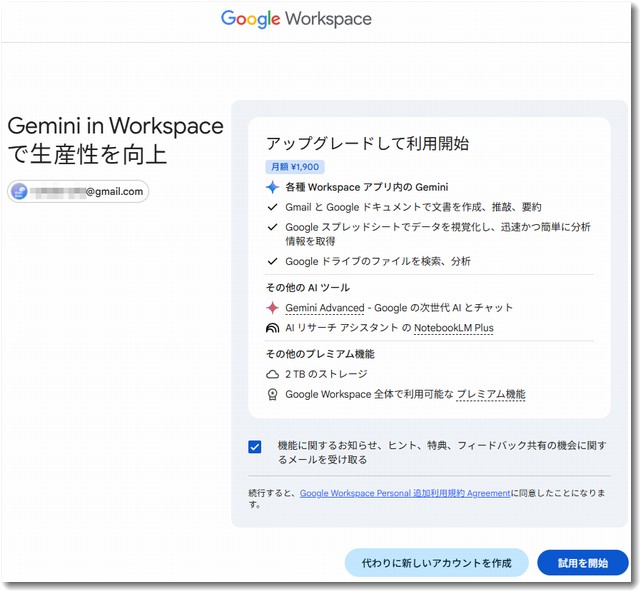640x591 pixels.
Task: Click the 月額 ¥1,900 price badge
Action: tap(293, 166)
